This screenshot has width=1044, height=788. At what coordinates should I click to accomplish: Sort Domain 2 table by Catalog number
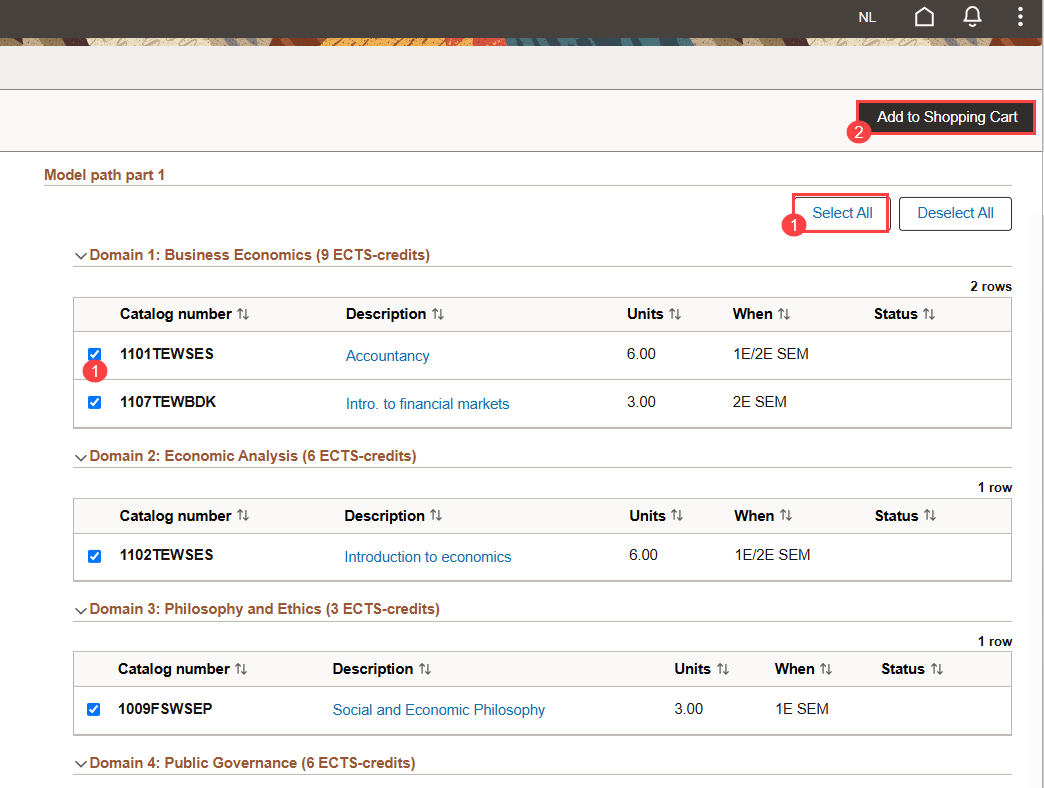(x=184, y=516)
